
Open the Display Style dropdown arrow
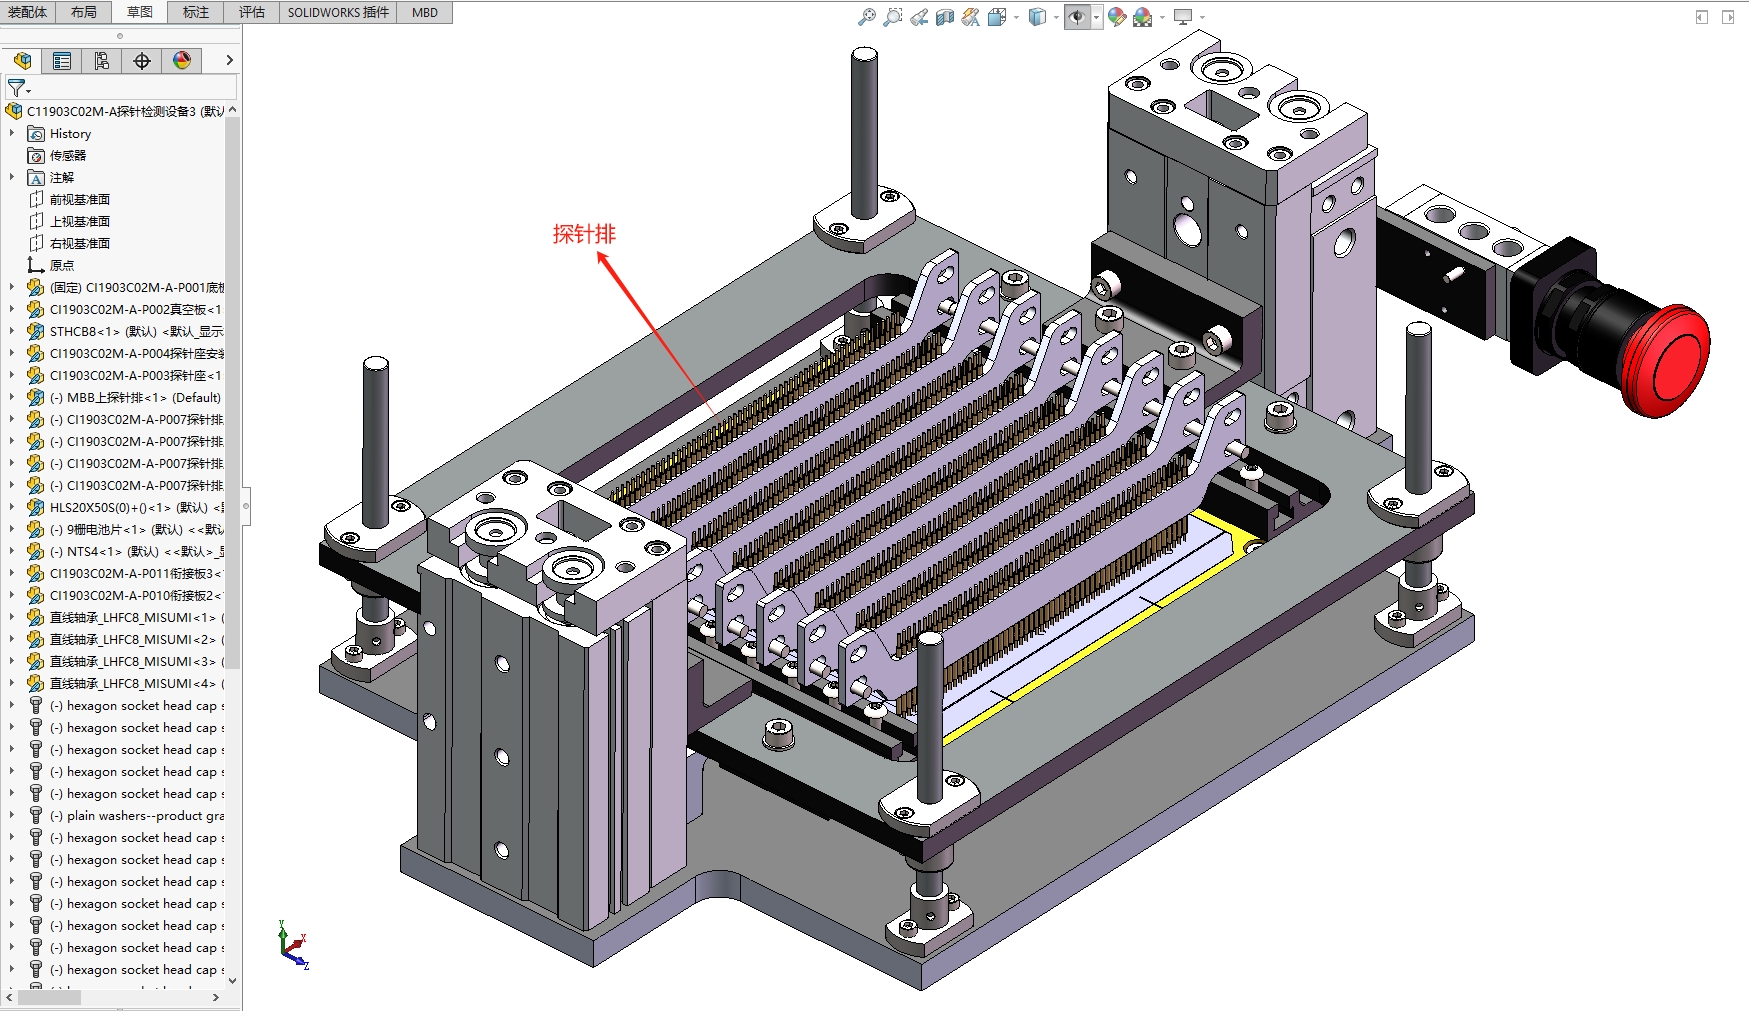click(1056, 17)
